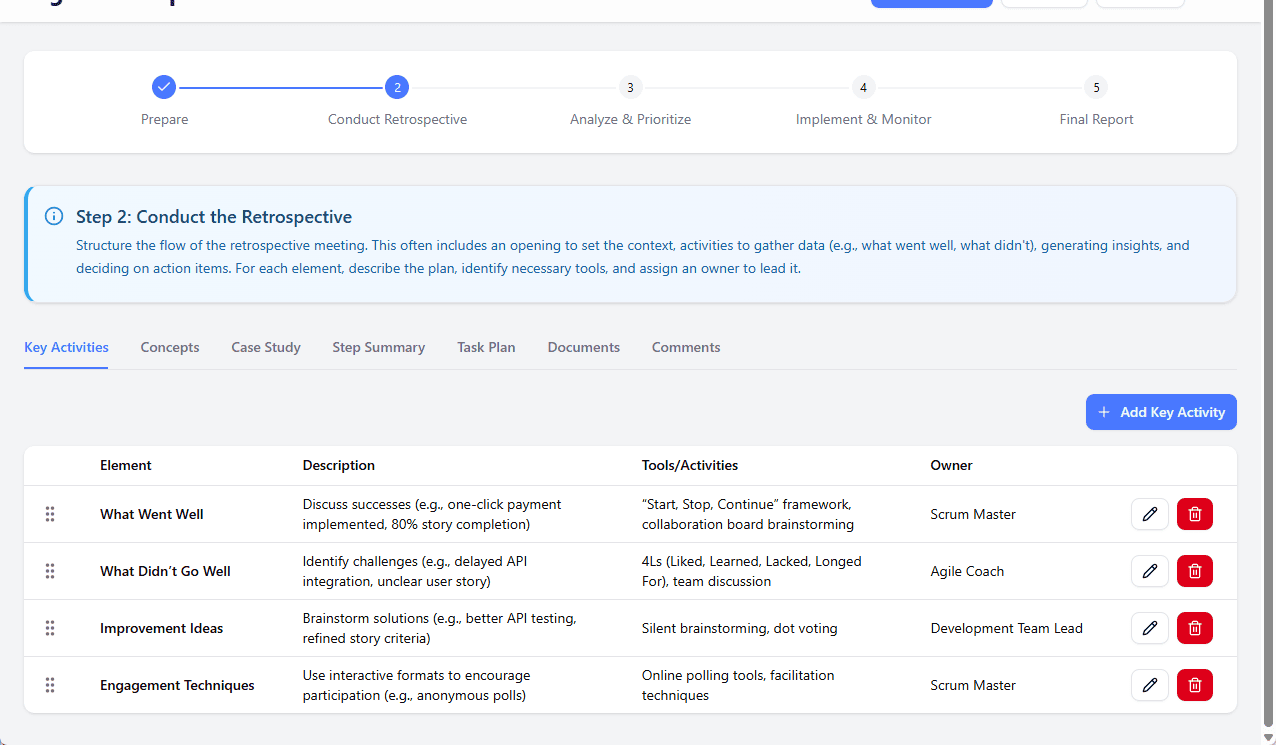
Task: Click the vertical scrollbar down arrow
Action: pos(1268,737)
